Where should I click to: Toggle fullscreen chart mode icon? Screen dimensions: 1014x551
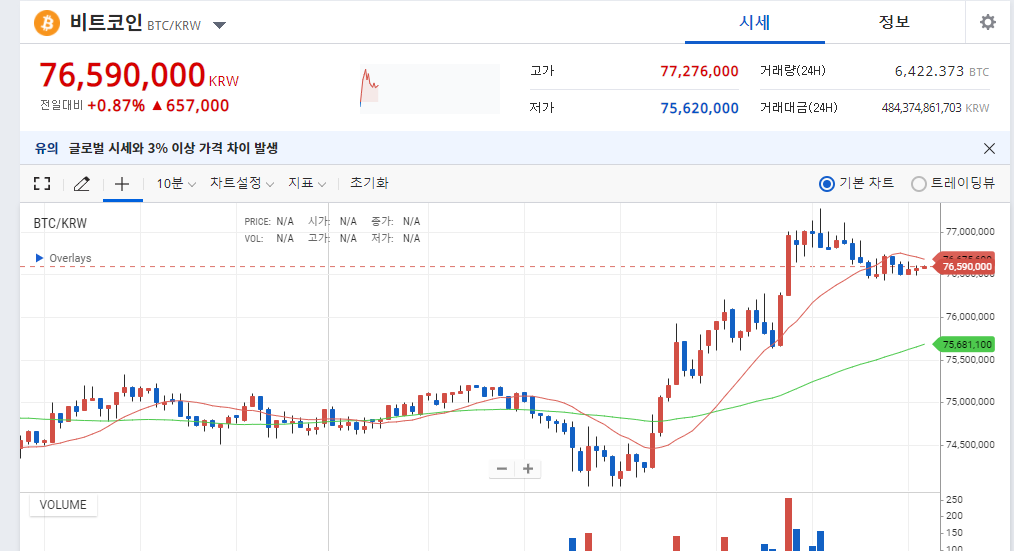tap(42, 184)
